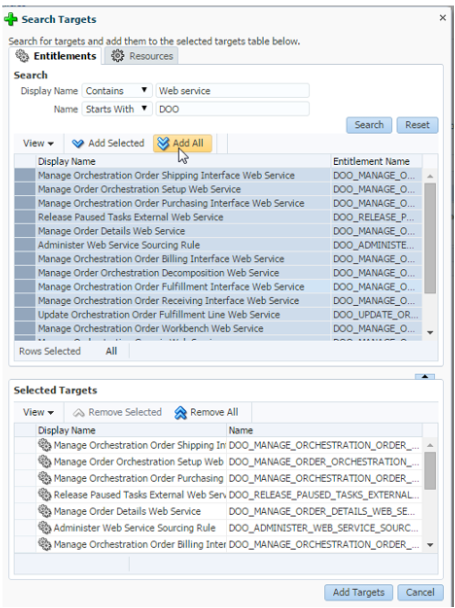The image size is (455, 608).
Task: Select Manage Order Orchestration Decomposition Web Service row
Action: 218,273
